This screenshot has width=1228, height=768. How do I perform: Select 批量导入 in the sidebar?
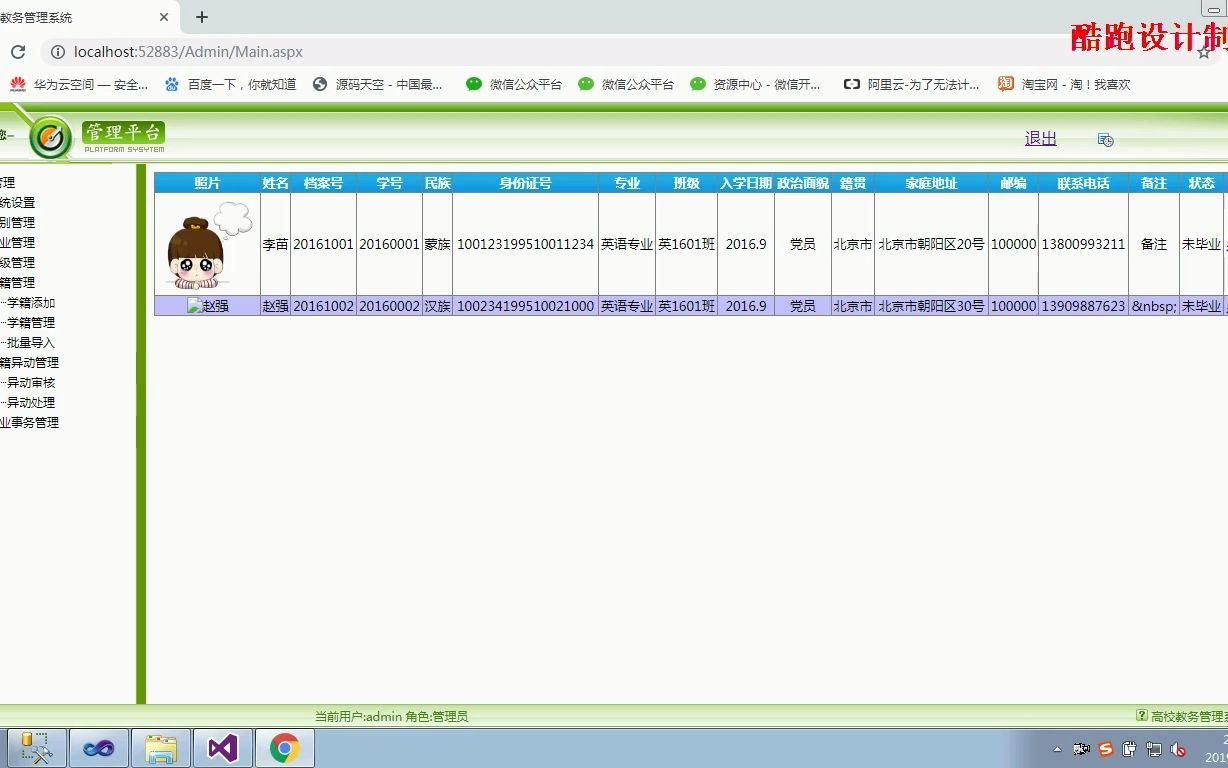pos(33,342)
